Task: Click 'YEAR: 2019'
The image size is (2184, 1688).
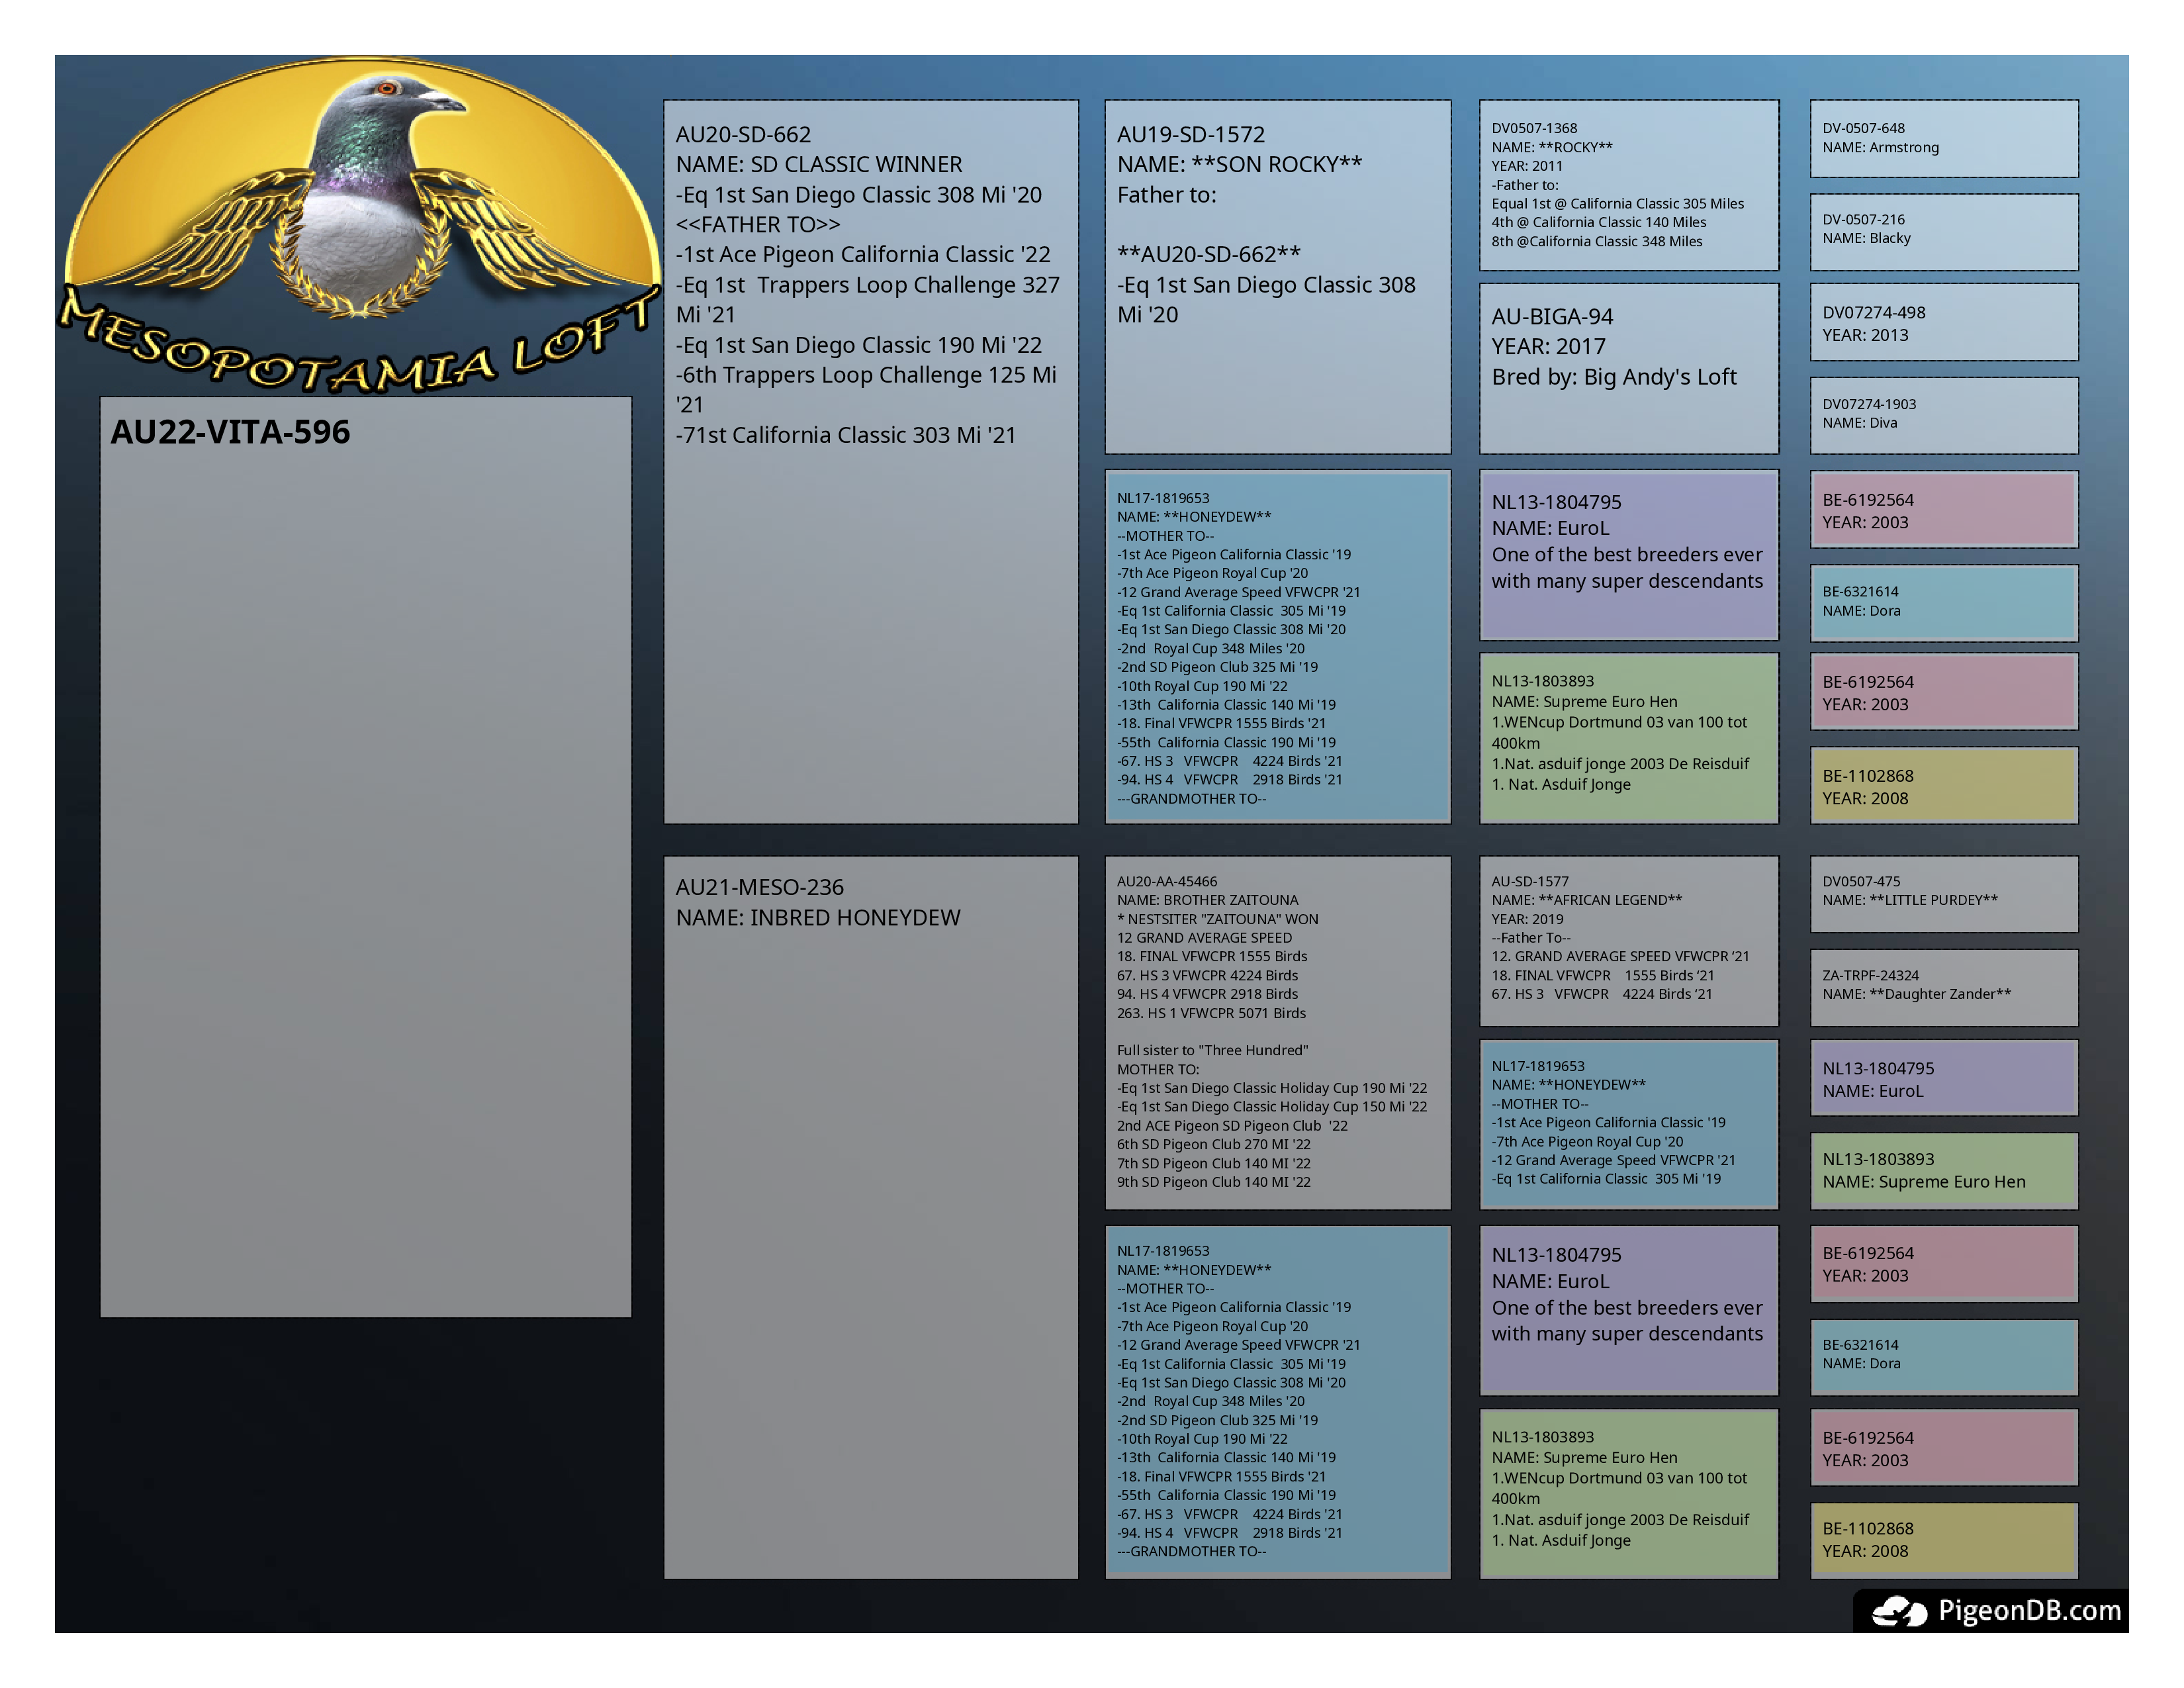Action: pyautogui.click(x=1527, y=920)
